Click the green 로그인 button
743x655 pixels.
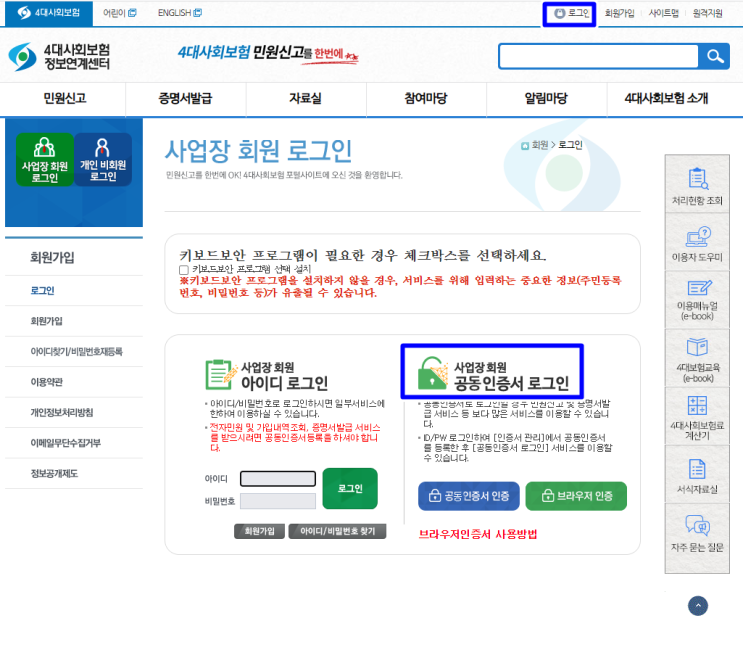point(350,489)
